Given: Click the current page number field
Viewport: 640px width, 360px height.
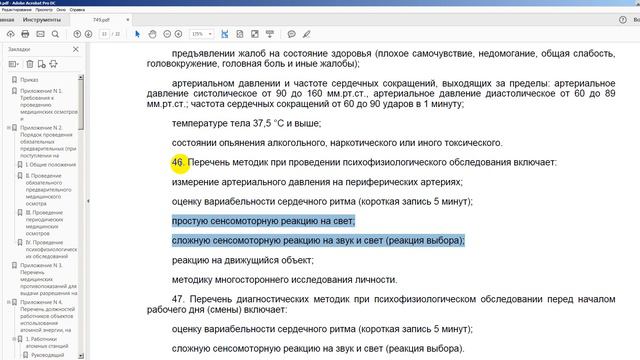Looking at the screenshot, I should [104, 34].
